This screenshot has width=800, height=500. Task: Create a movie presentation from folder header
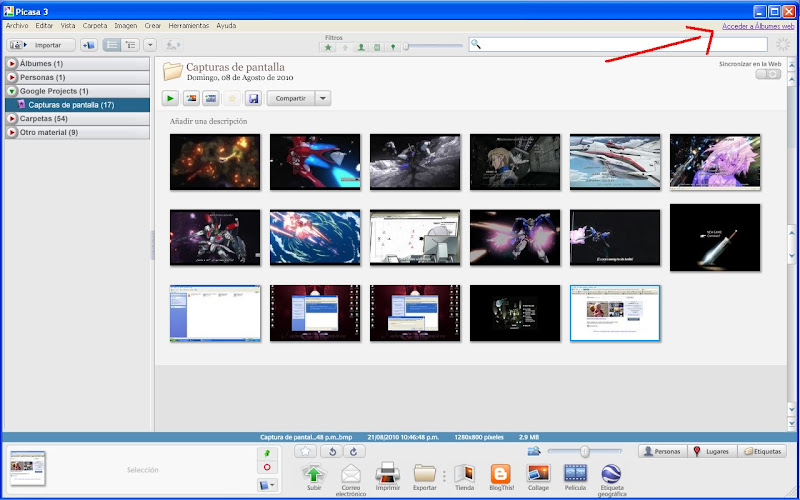point(211,98)
